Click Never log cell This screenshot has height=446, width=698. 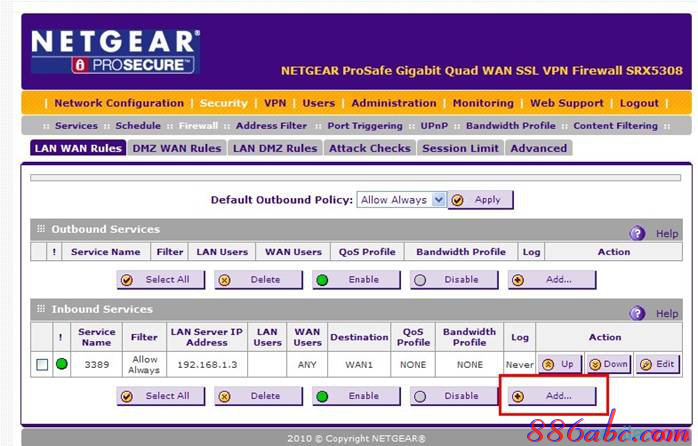point(519,365)
